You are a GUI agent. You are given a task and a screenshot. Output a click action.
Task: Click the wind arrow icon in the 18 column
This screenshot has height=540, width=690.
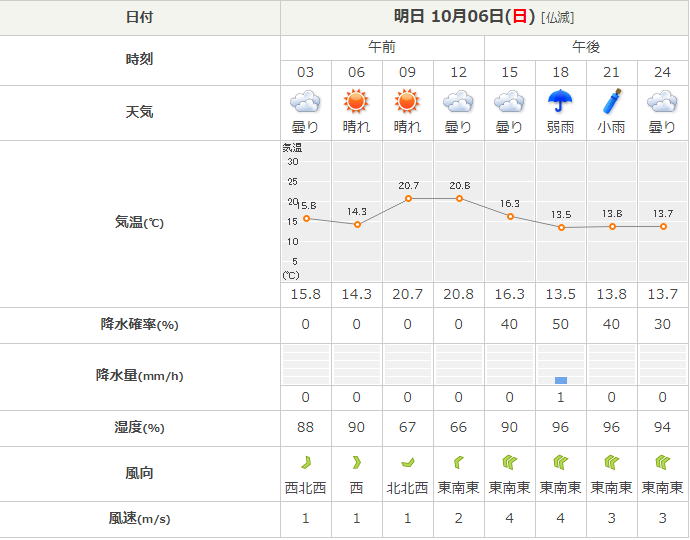pos(561,462)
